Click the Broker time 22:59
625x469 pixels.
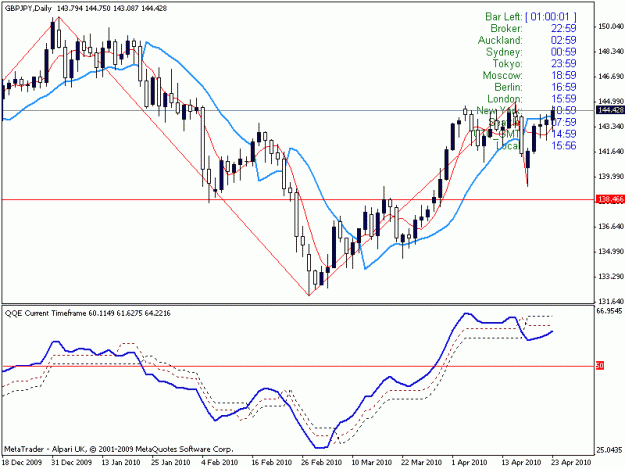564,28
